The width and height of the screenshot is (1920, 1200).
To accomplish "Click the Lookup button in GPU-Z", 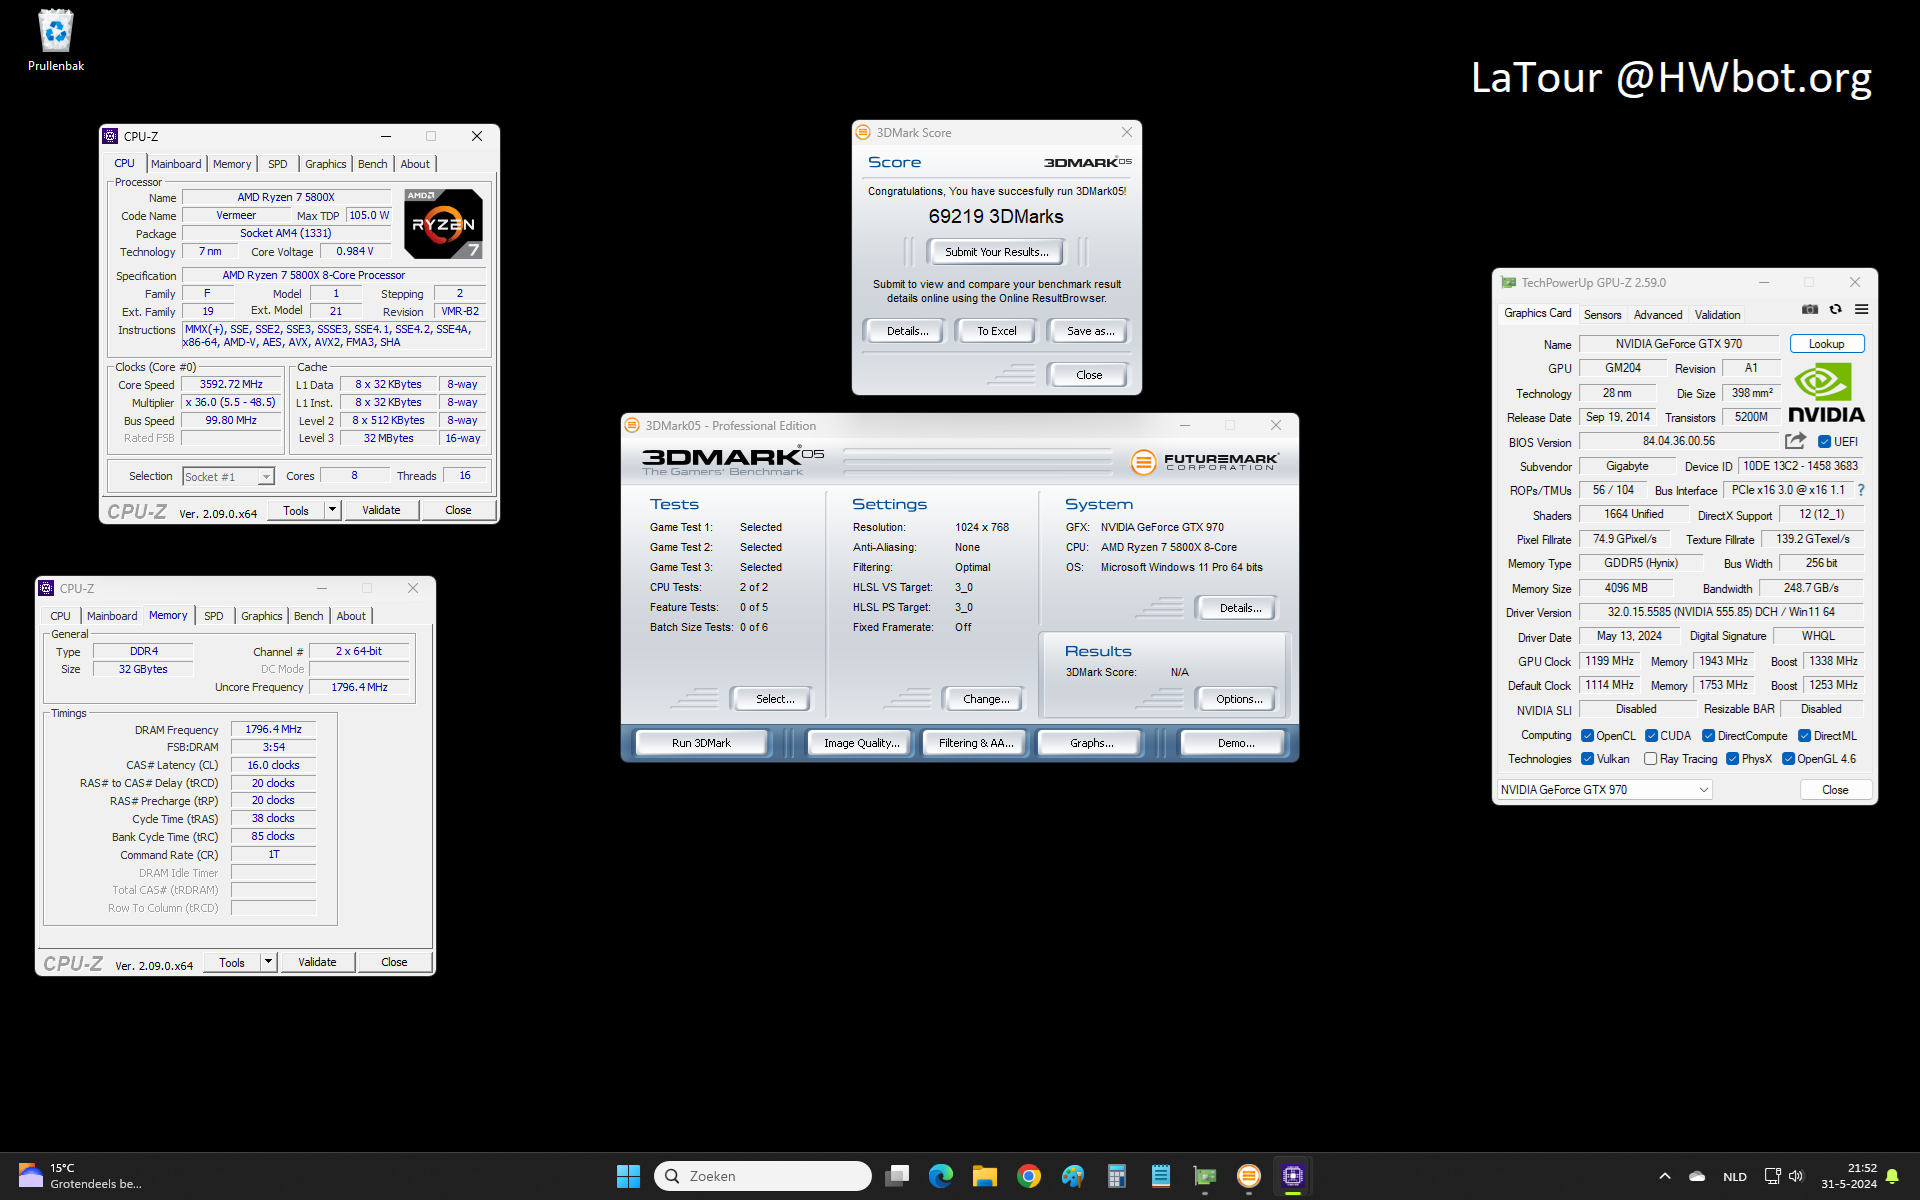I will (1826, 344).
